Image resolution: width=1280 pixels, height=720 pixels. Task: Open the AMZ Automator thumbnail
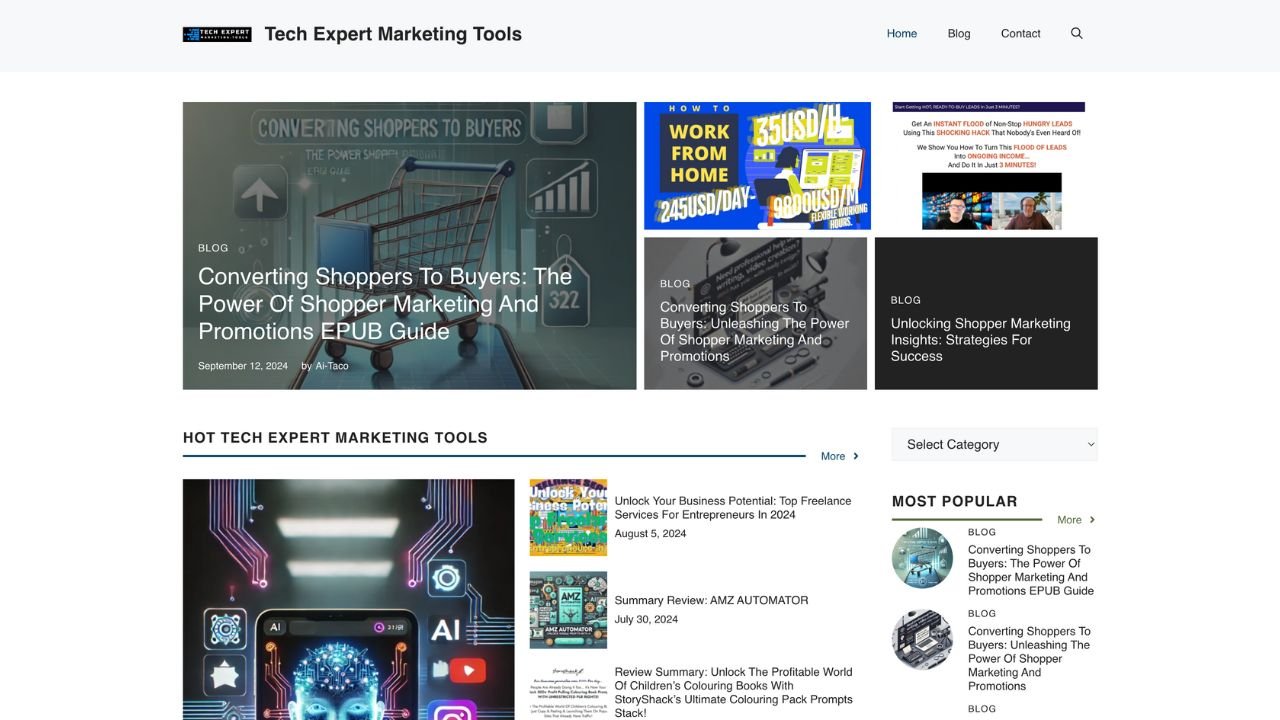568,610
